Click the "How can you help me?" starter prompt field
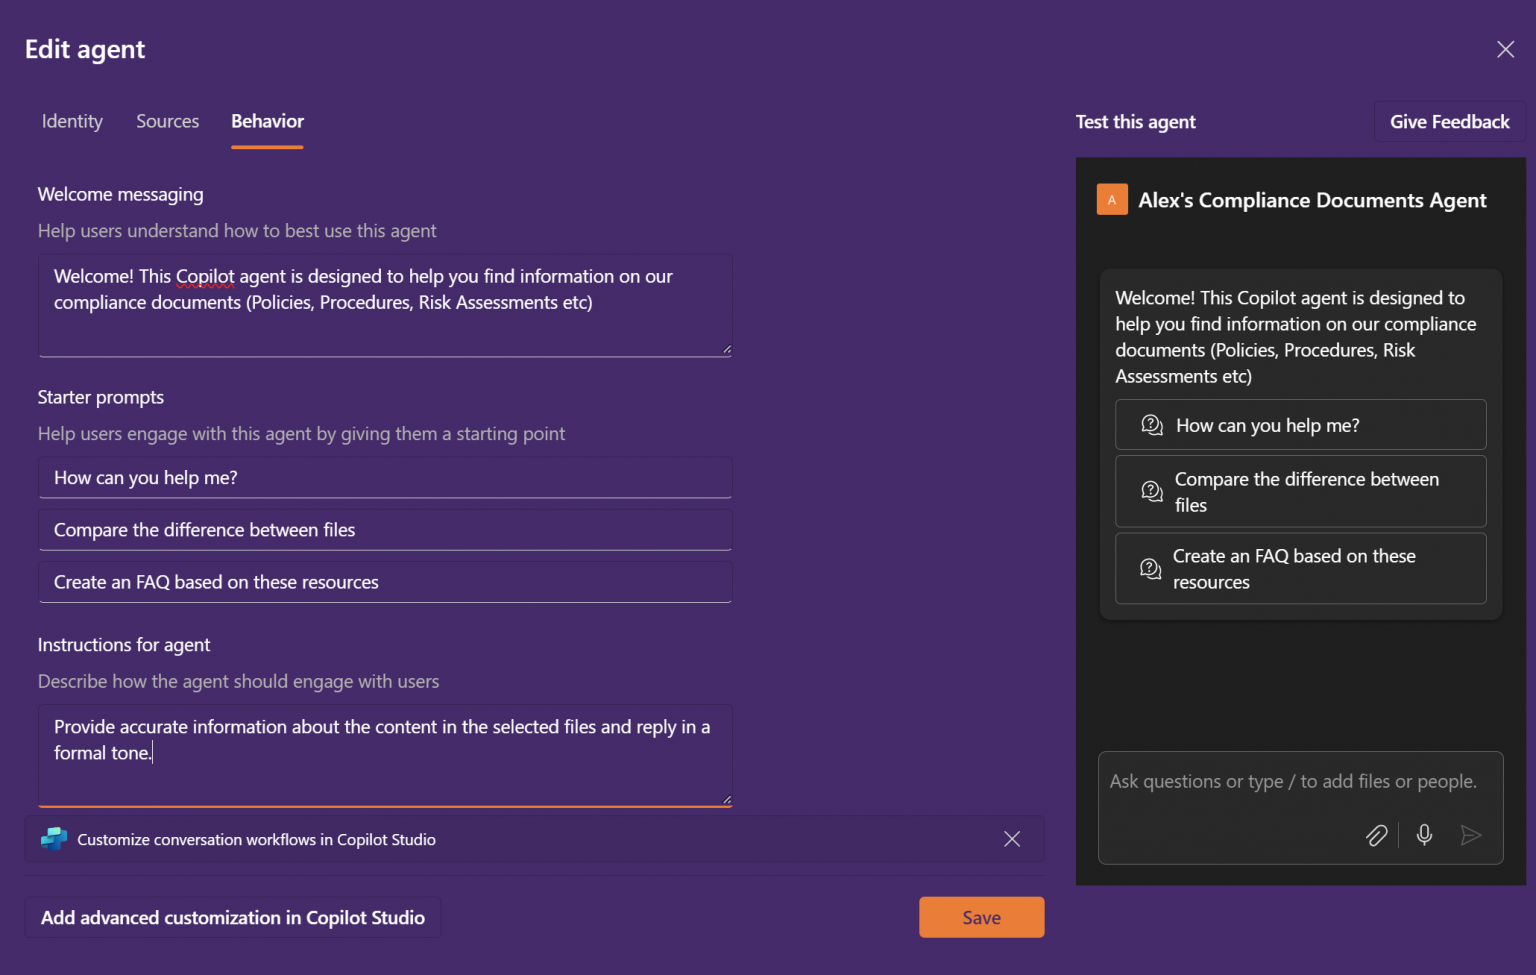Screen dimensions: 1536x975 (385, 477)
